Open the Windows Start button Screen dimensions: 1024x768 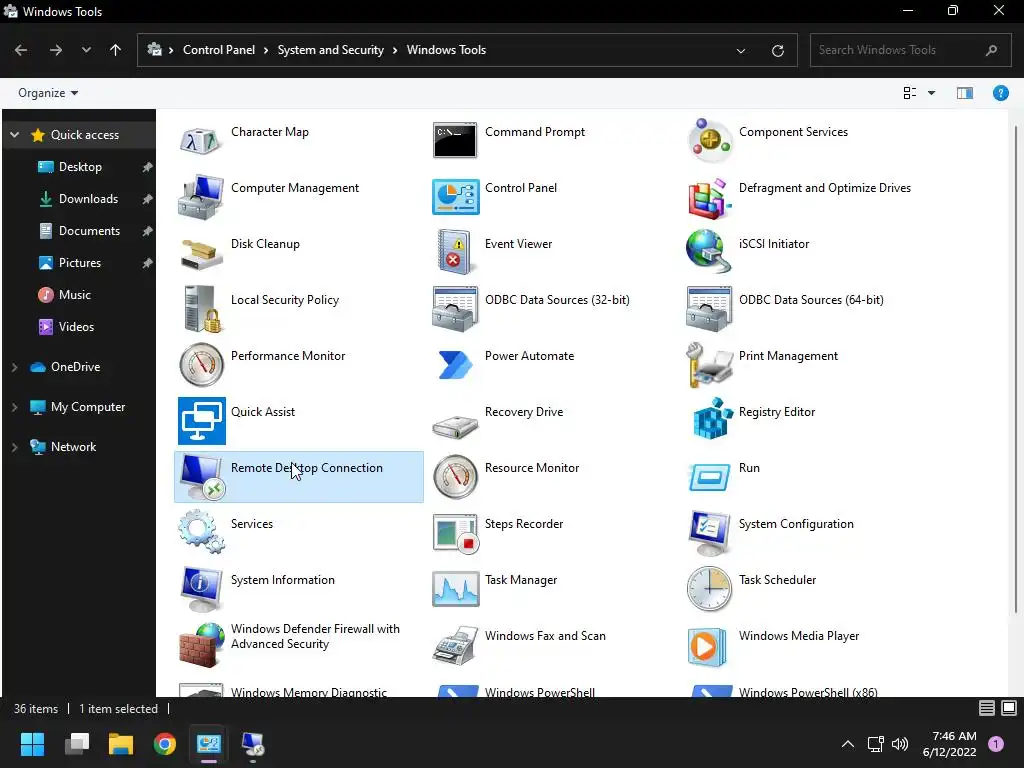pos(32,743)
